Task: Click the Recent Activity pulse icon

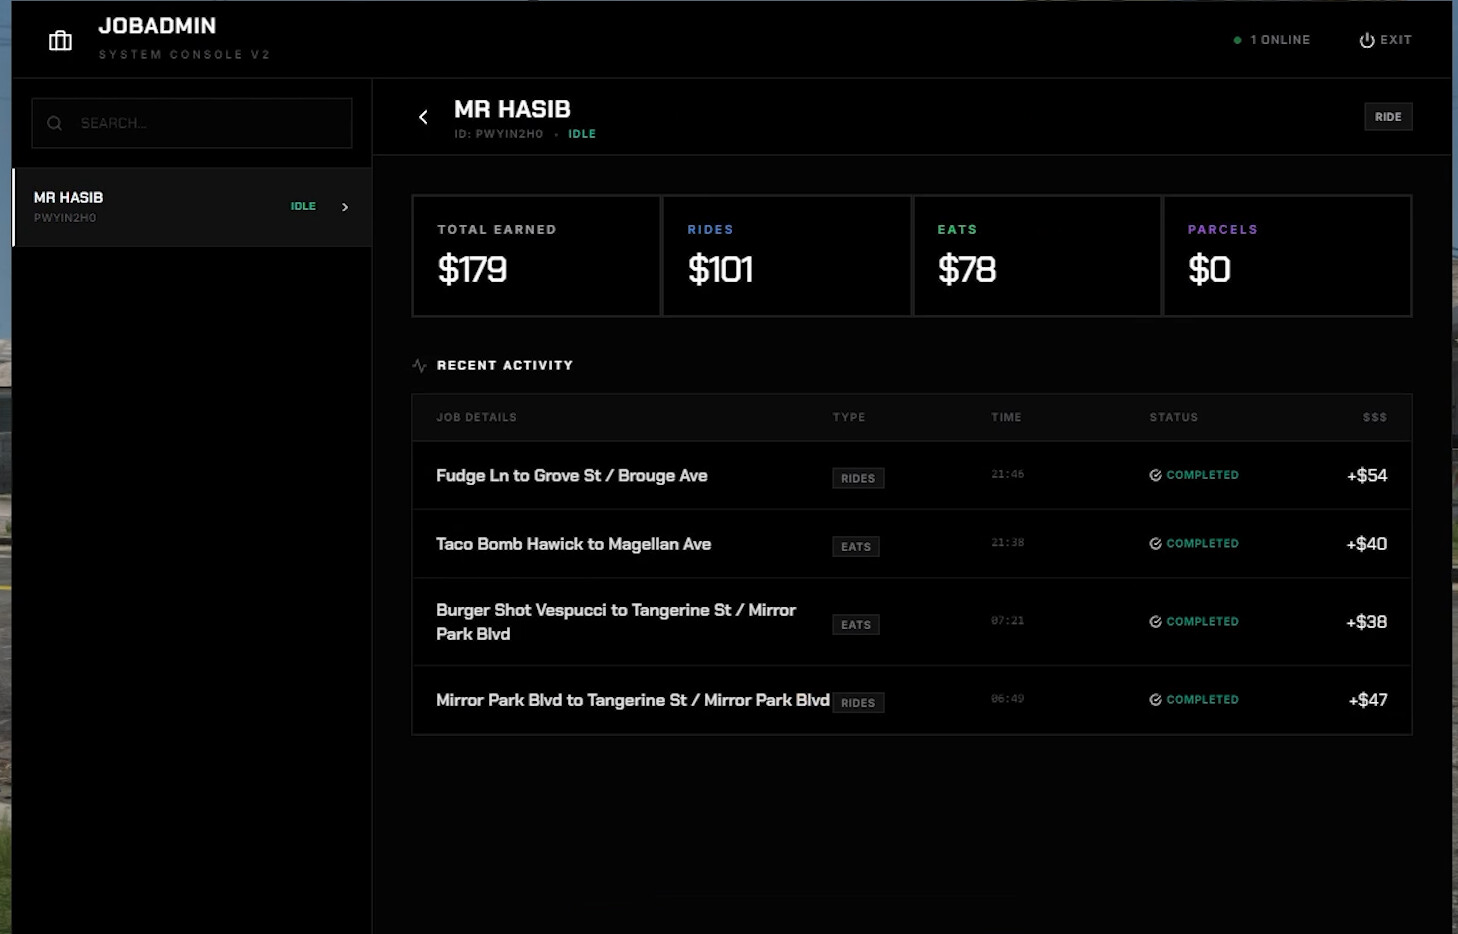Action: click(419, 366)
